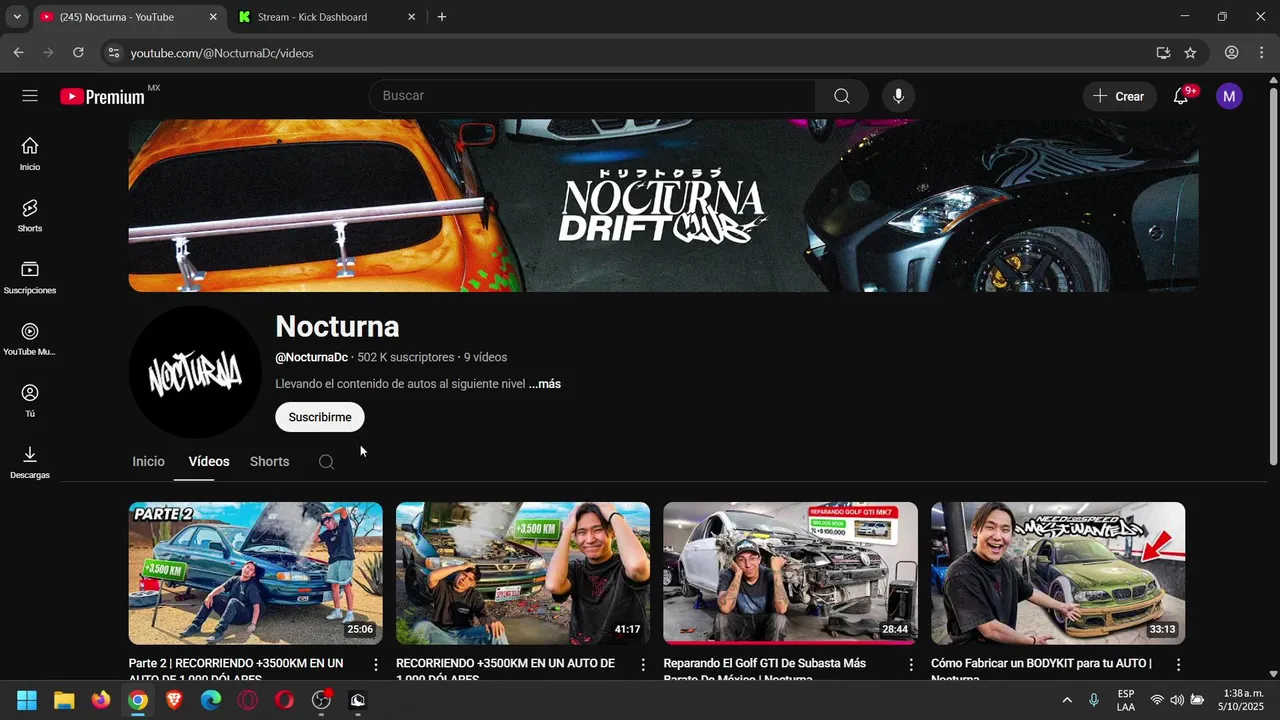Image resolution: width=1280 pixels, height=720 pixels.
Task: Open the taskbar clock and date
Action: pyautogui.click(x=1240, y=700)
